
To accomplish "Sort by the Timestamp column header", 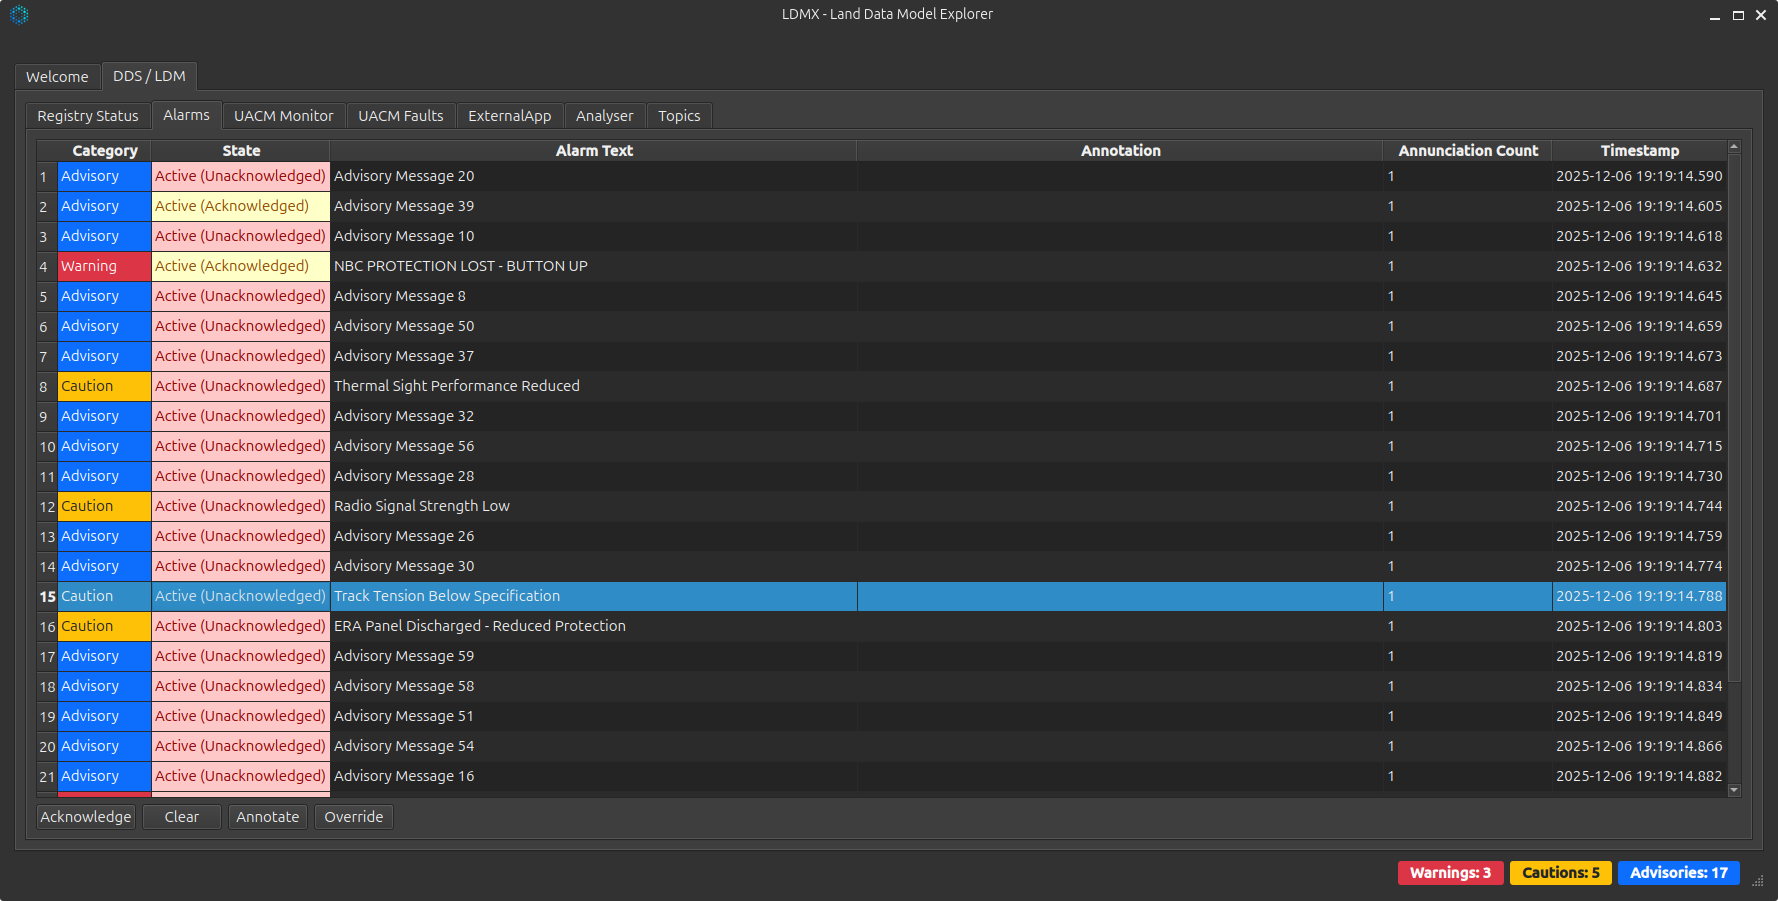I will (1639, 151).
